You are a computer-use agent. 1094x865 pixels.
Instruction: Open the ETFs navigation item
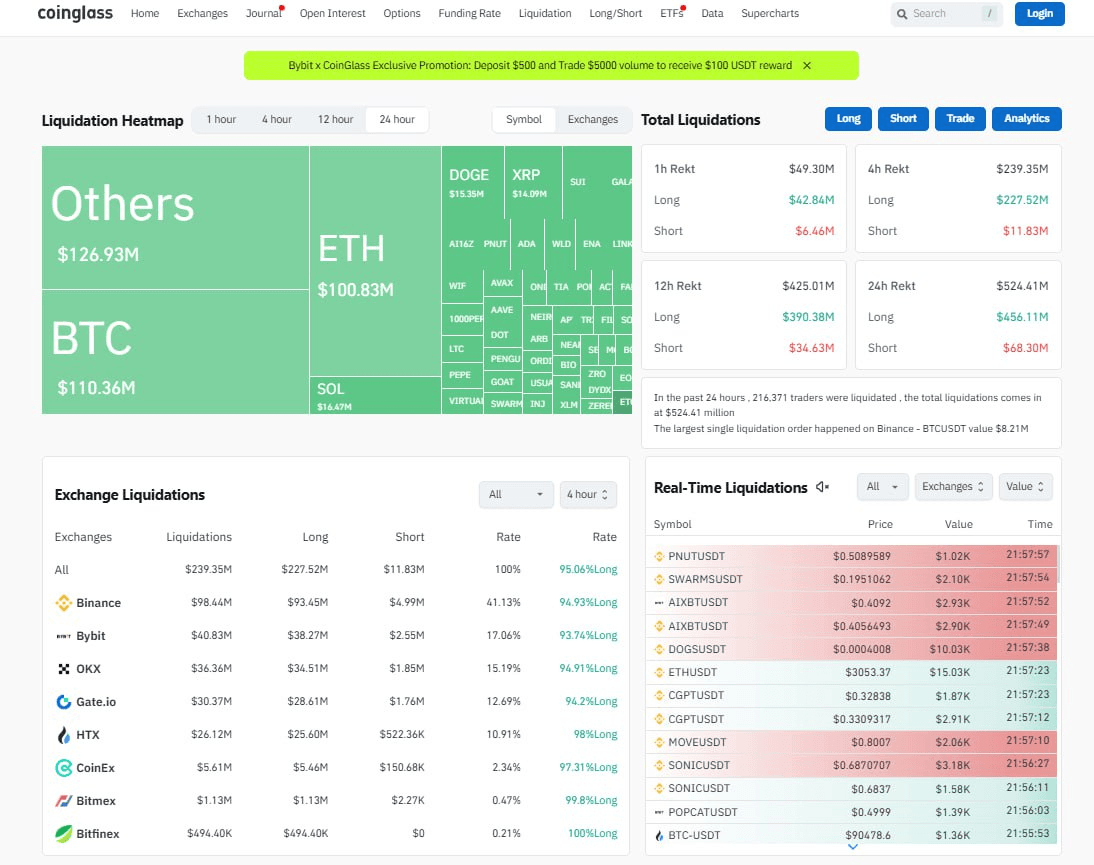click(x=672, y=13)
